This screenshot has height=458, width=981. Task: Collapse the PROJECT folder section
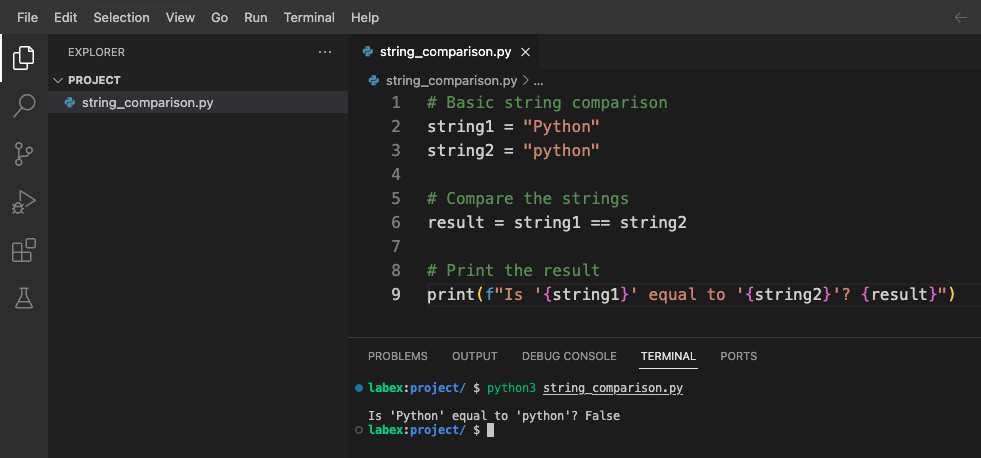58,80
